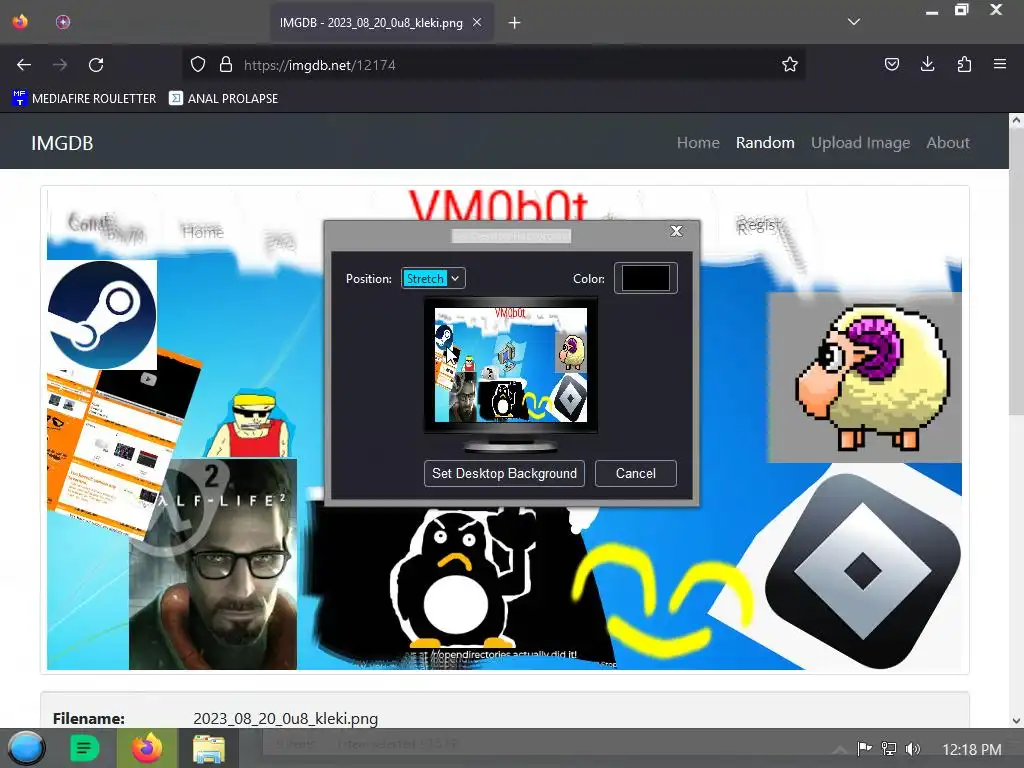Image resolution: width=1024 pixels, height=768 pixels.
Task: Open the Firefox hamburger menu
Action: (1000, 64)
